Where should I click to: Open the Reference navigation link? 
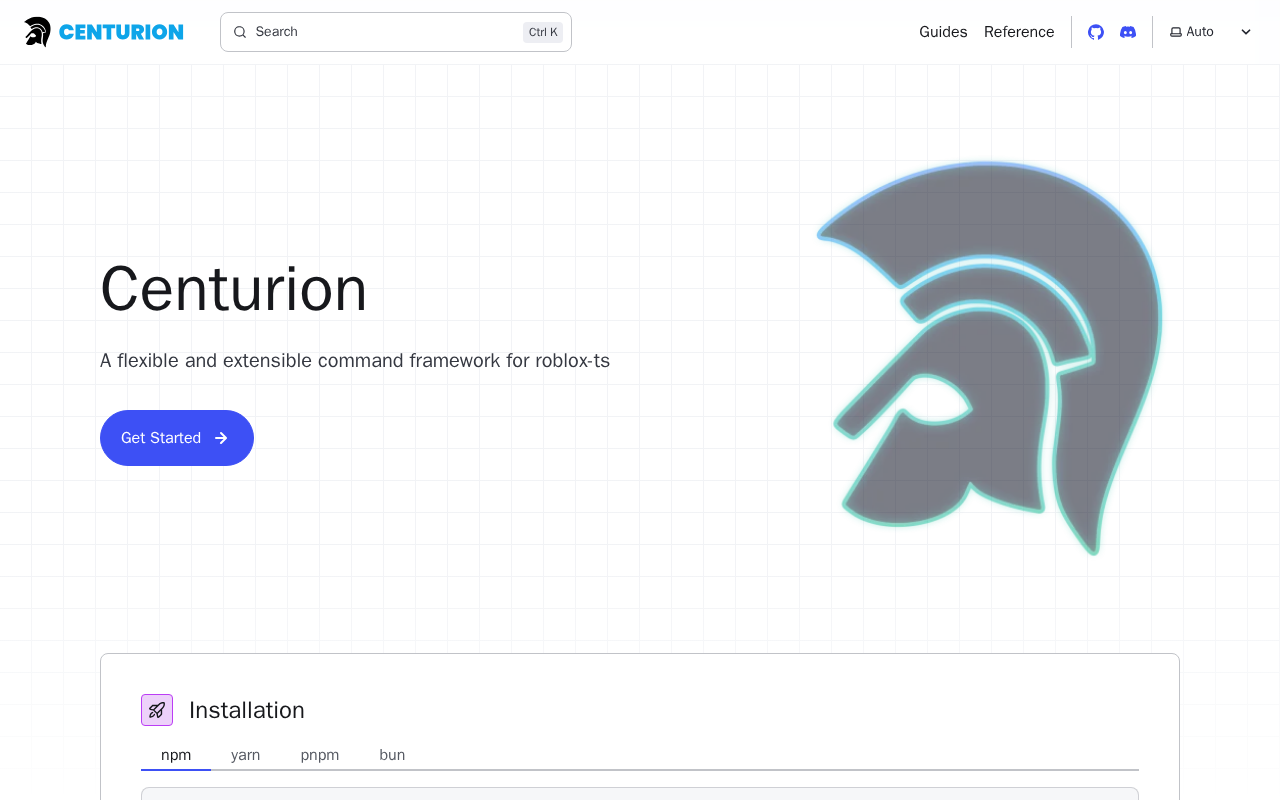[x=1019, y=32]
